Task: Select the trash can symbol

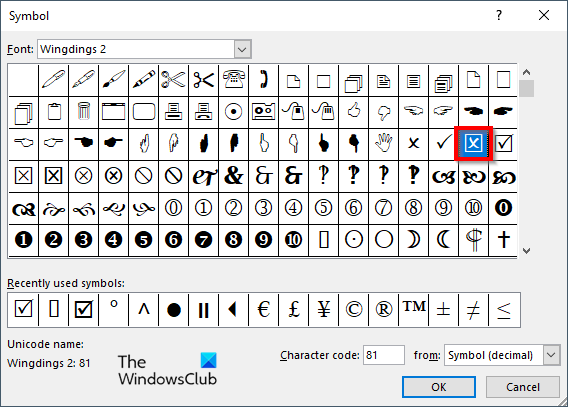Action: (x=83, y=112)
